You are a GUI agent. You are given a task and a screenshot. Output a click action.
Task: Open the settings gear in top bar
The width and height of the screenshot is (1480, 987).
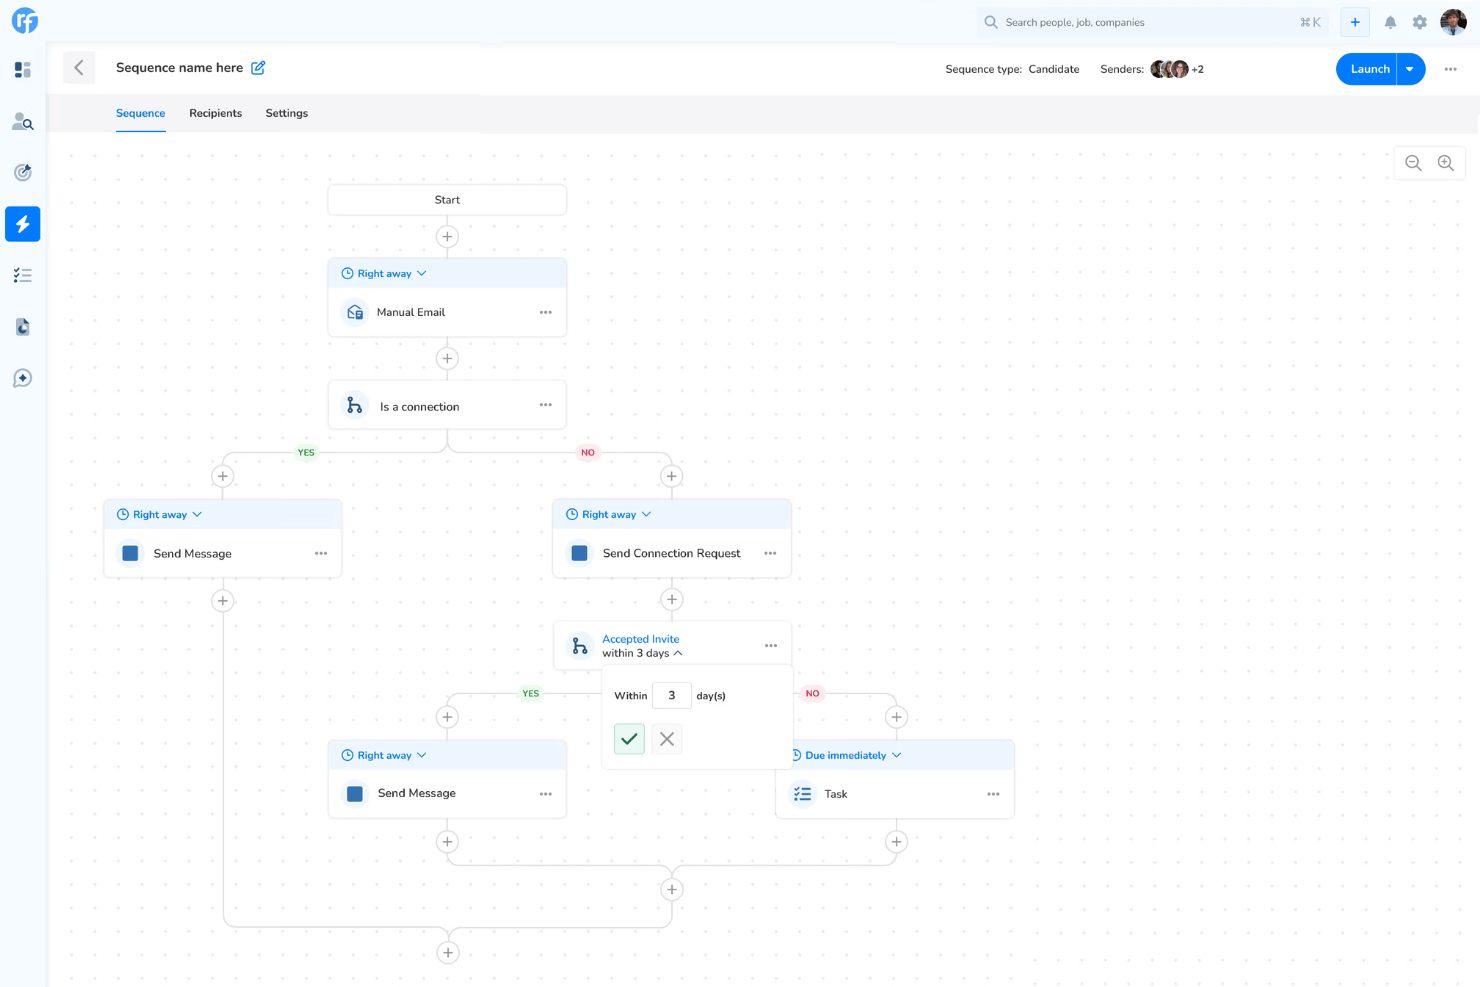tap(1420, 22)
